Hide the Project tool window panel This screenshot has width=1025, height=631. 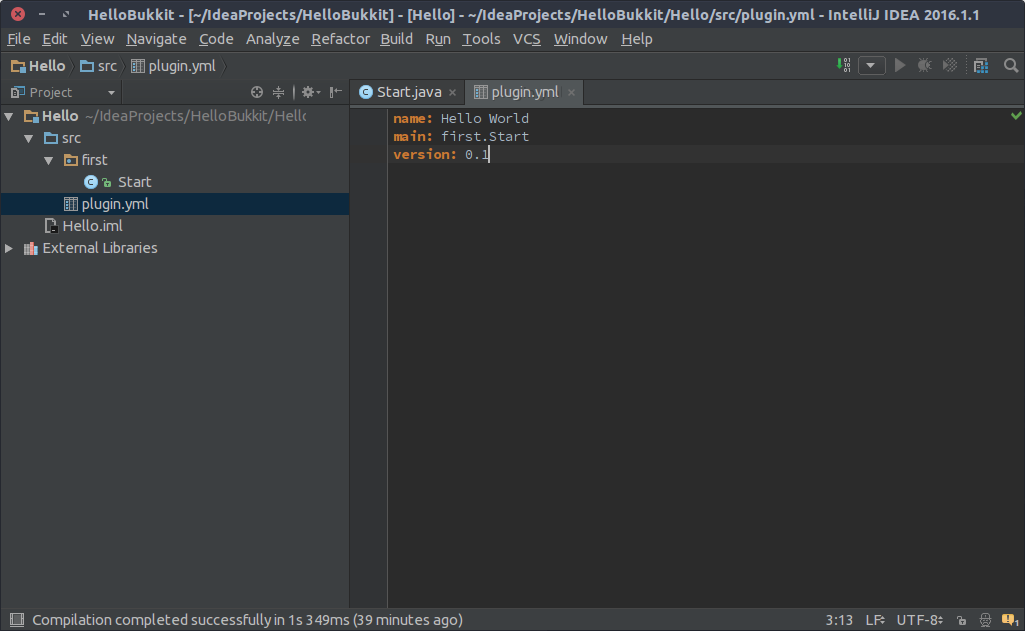[x=336, y=92]
